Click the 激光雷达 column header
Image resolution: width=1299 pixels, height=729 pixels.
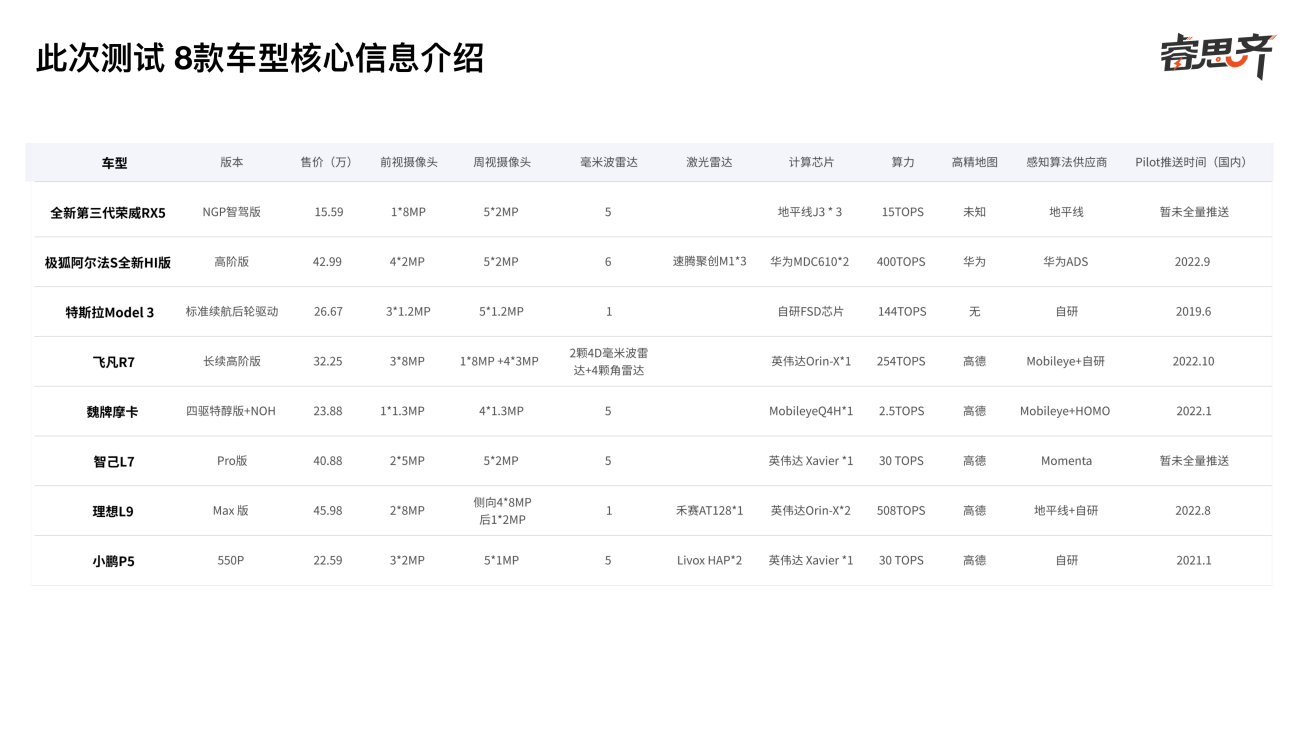coord(709,162)
